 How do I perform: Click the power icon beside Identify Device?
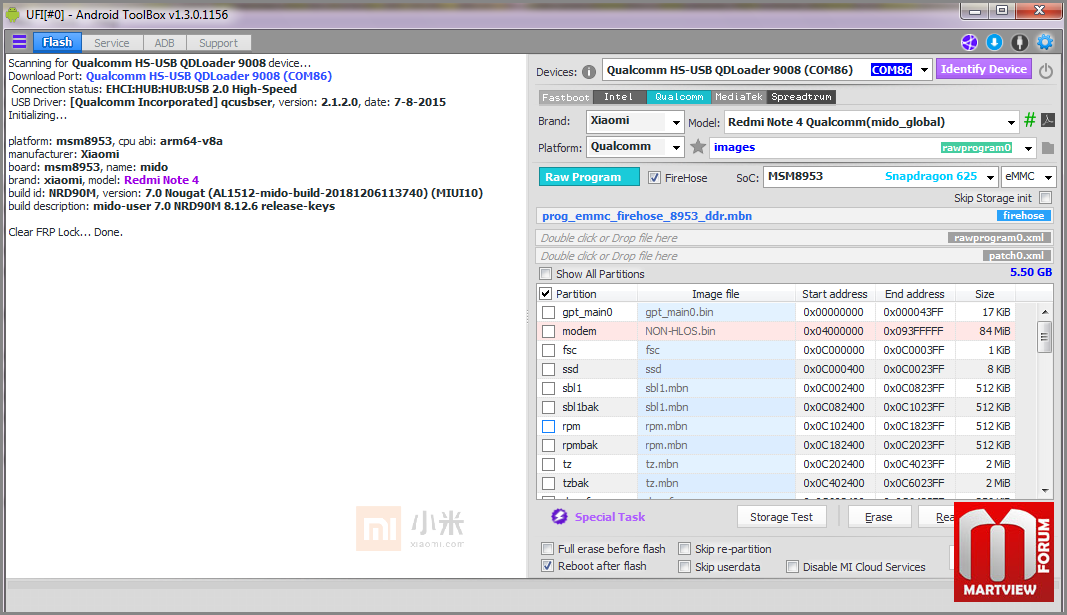click(x=1046, y=70)
